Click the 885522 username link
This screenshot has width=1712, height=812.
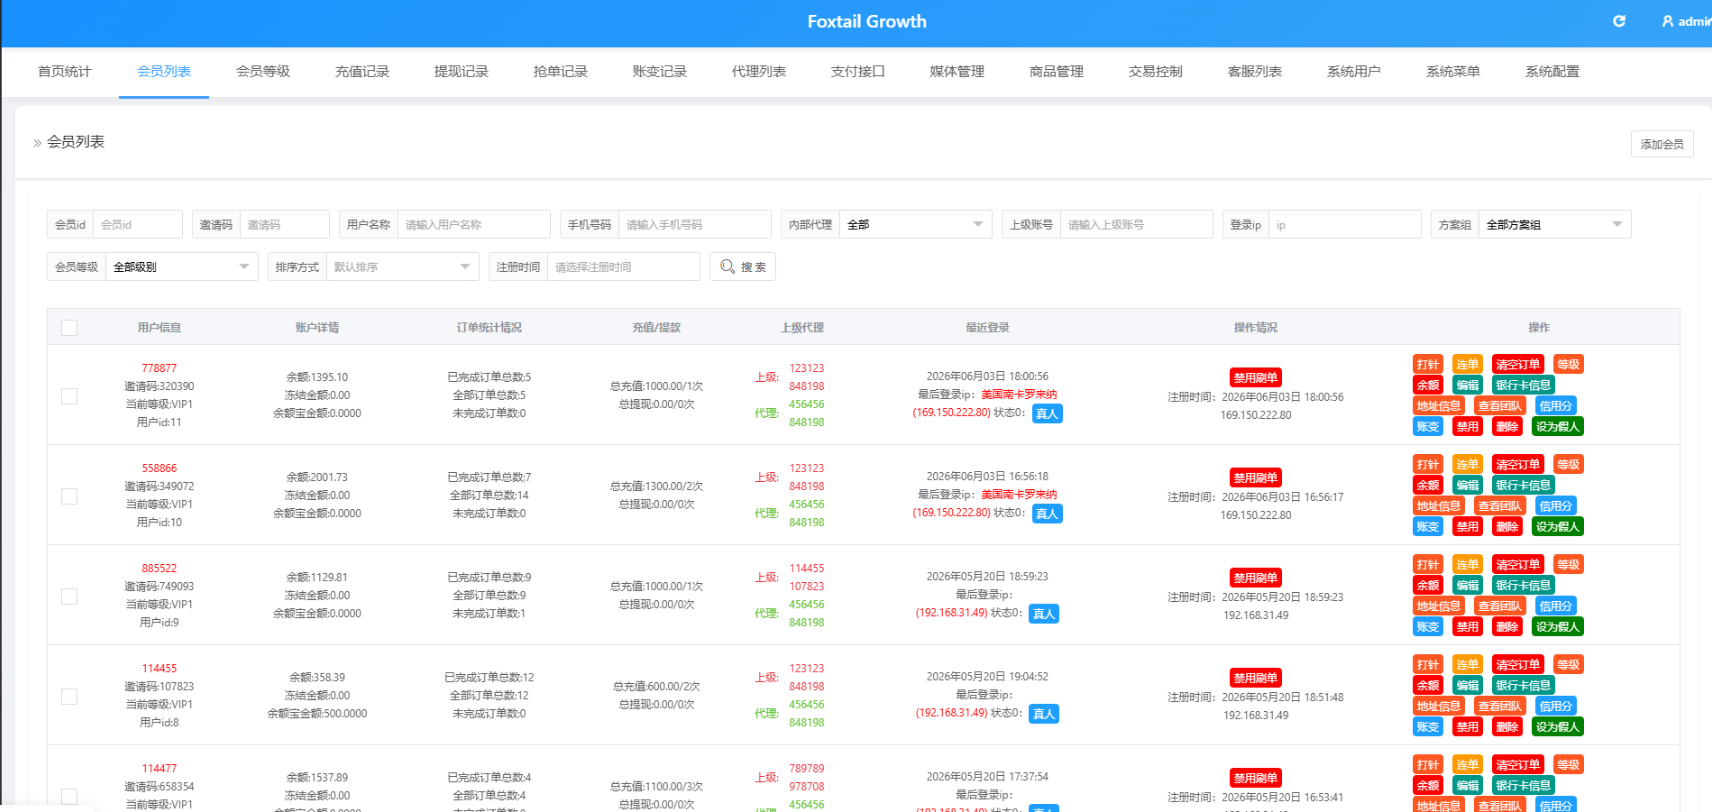click(159, 568)
